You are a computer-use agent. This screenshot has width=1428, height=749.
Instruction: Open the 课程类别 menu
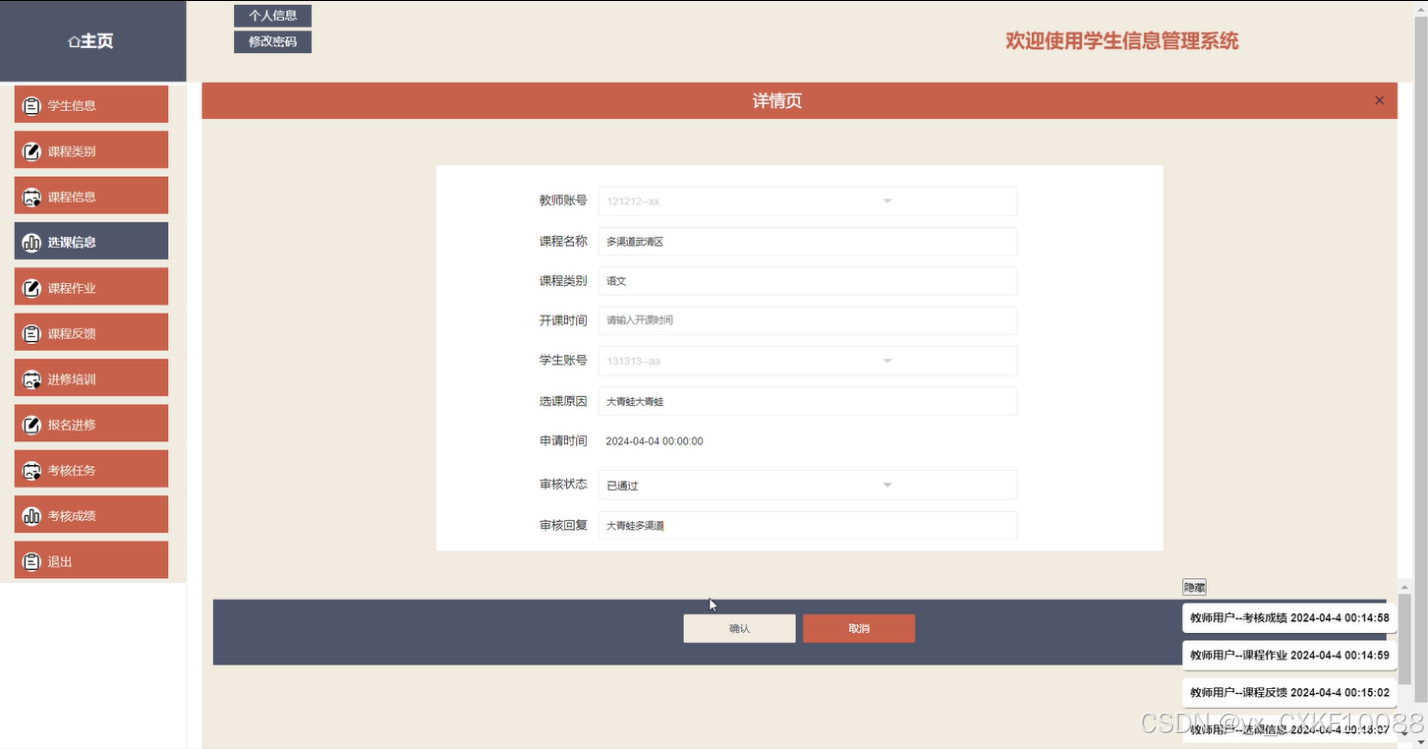point(91,151)
